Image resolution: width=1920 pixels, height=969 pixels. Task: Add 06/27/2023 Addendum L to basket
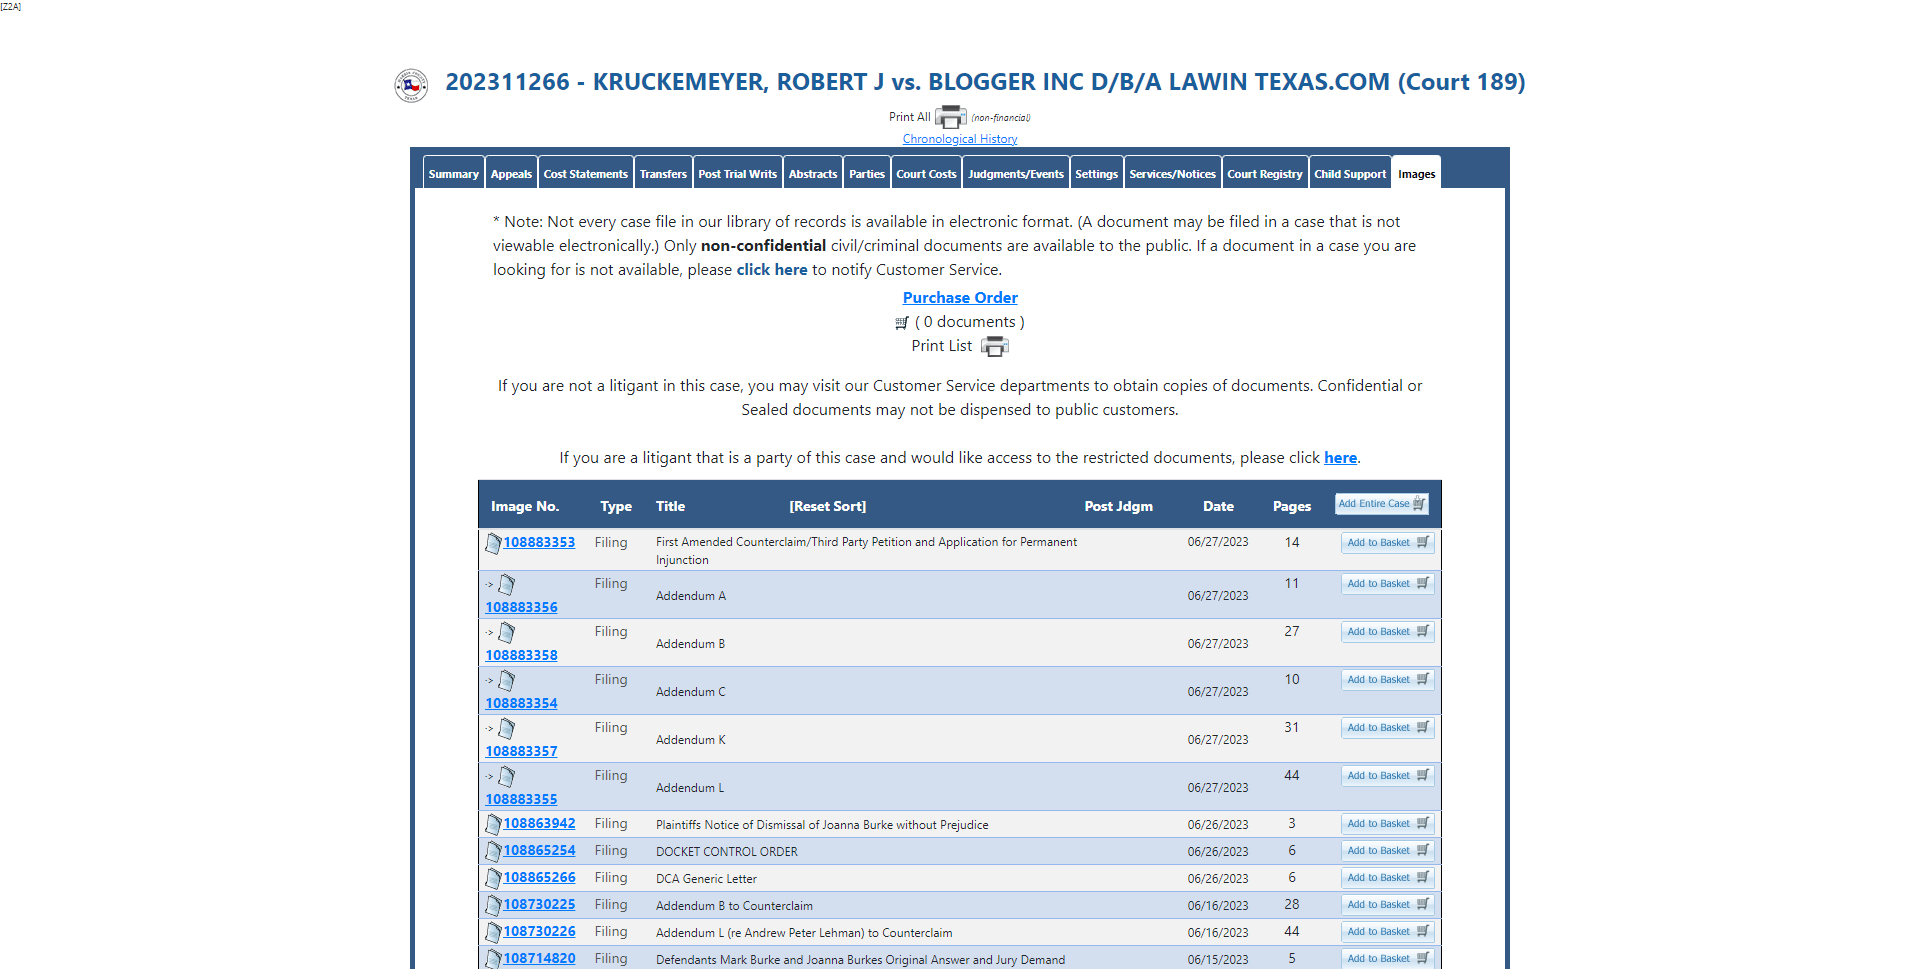coord(1388,776)
